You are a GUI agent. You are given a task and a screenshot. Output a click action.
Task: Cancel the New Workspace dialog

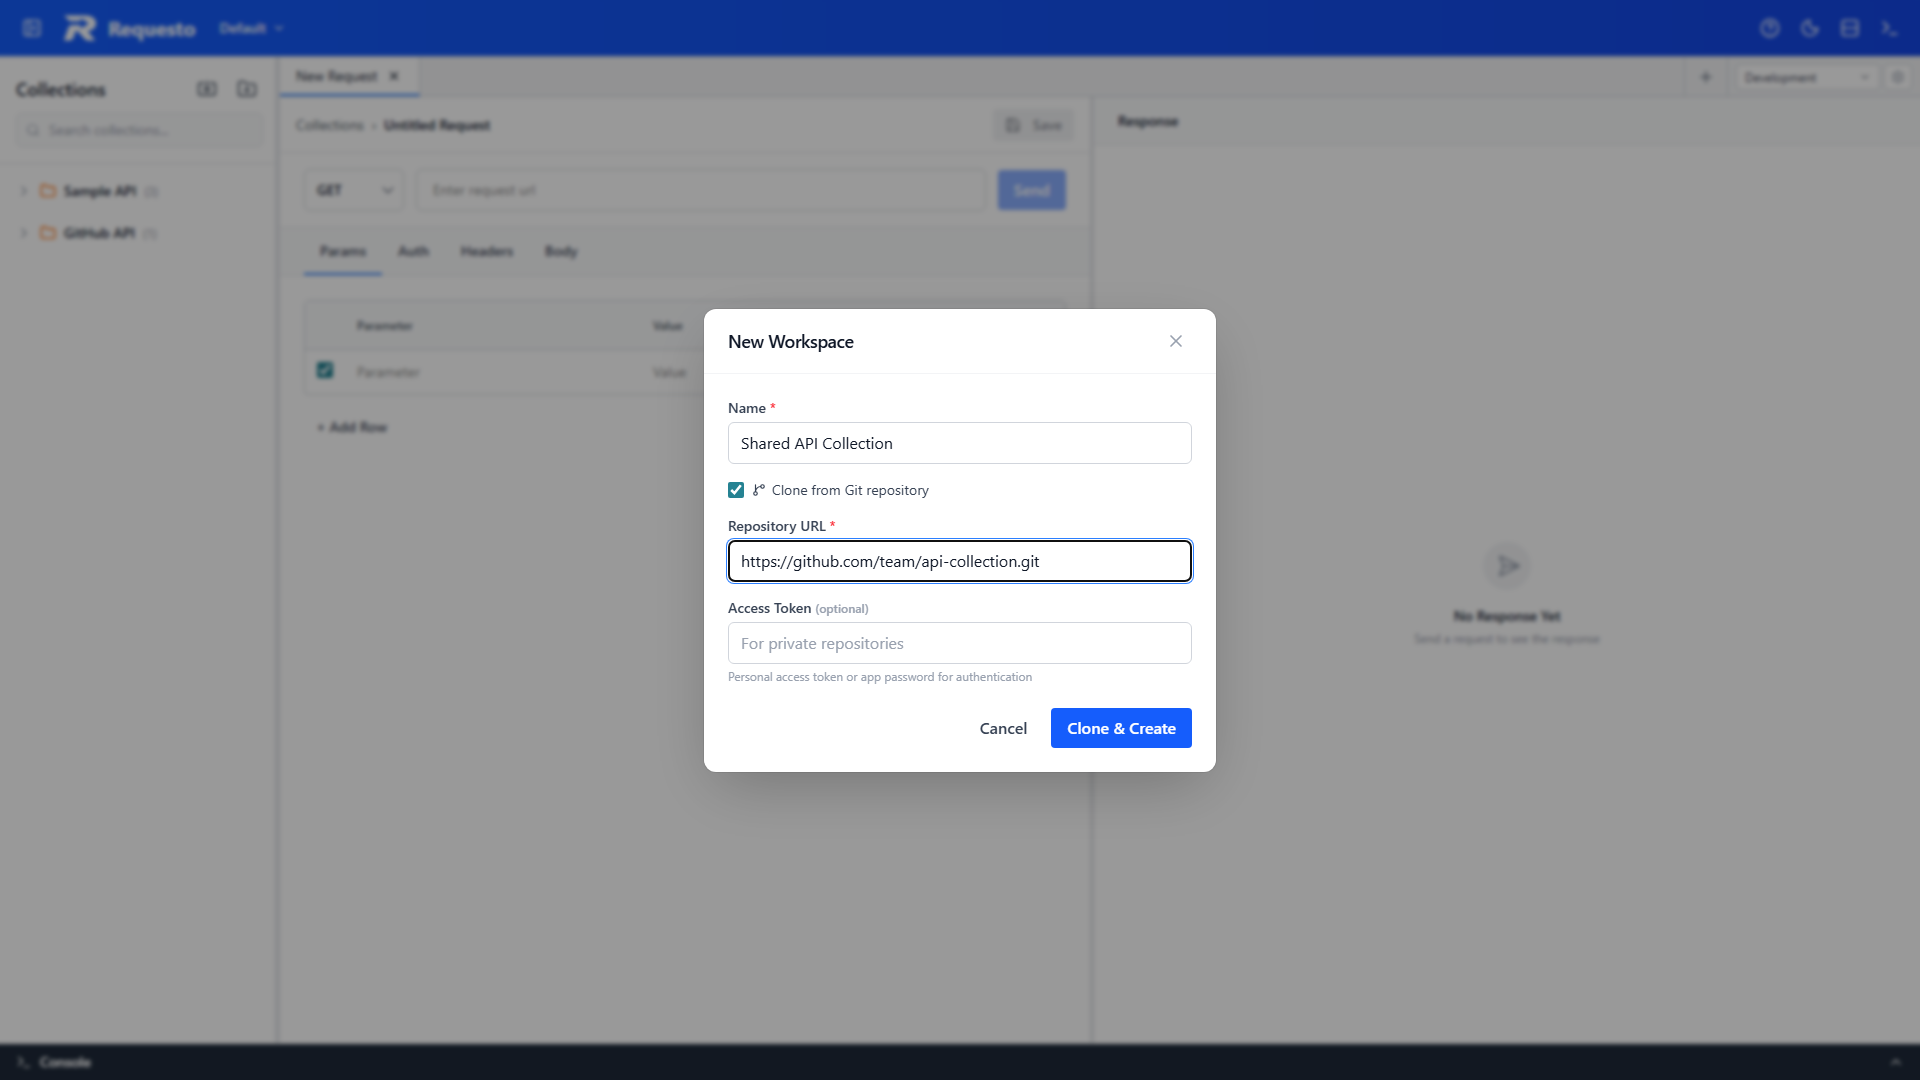(1003, 728)
